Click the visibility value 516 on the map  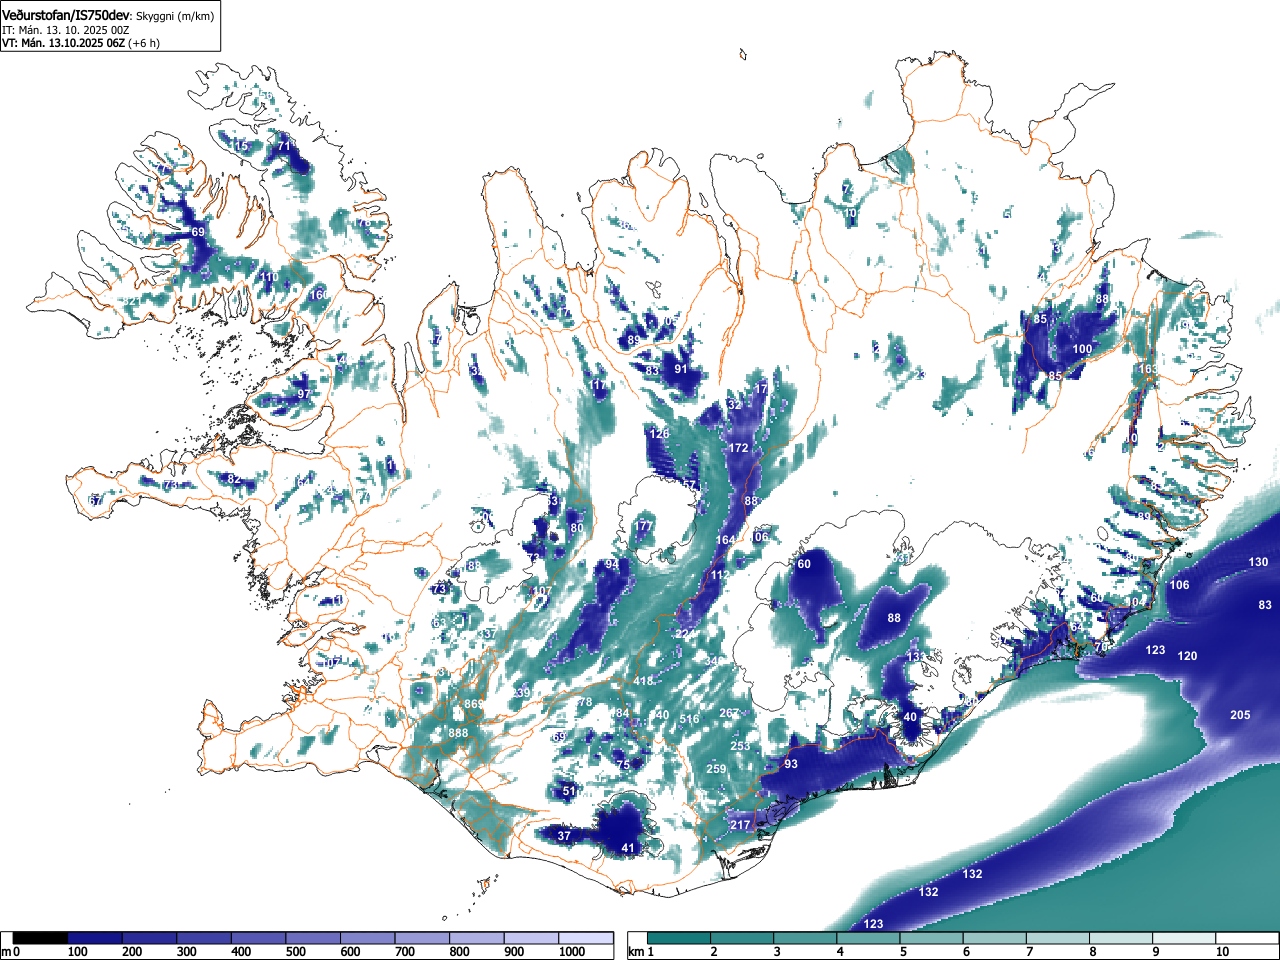point(690,719)
